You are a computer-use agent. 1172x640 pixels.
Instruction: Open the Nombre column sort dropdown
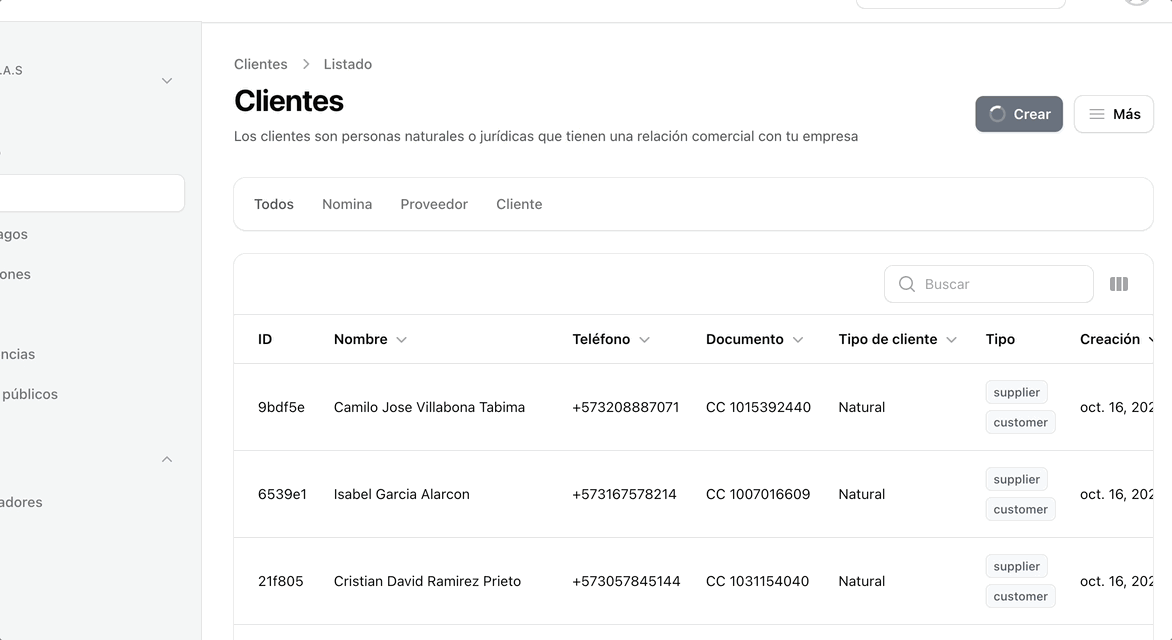pos(401,339)
